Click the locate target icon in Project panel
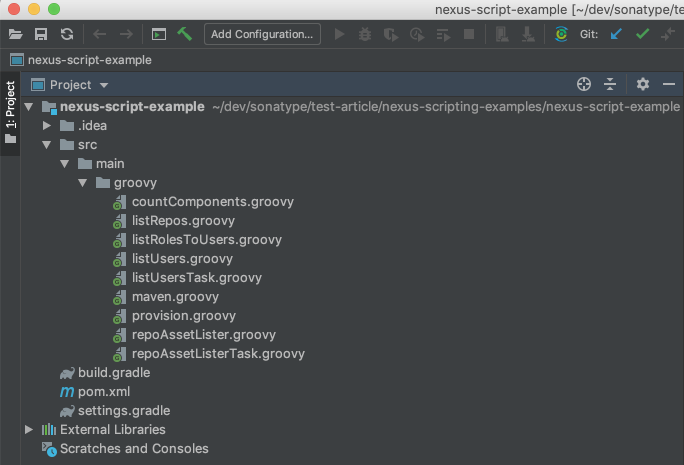The height and width of the screenshot is (465, 684). point(585,85)
